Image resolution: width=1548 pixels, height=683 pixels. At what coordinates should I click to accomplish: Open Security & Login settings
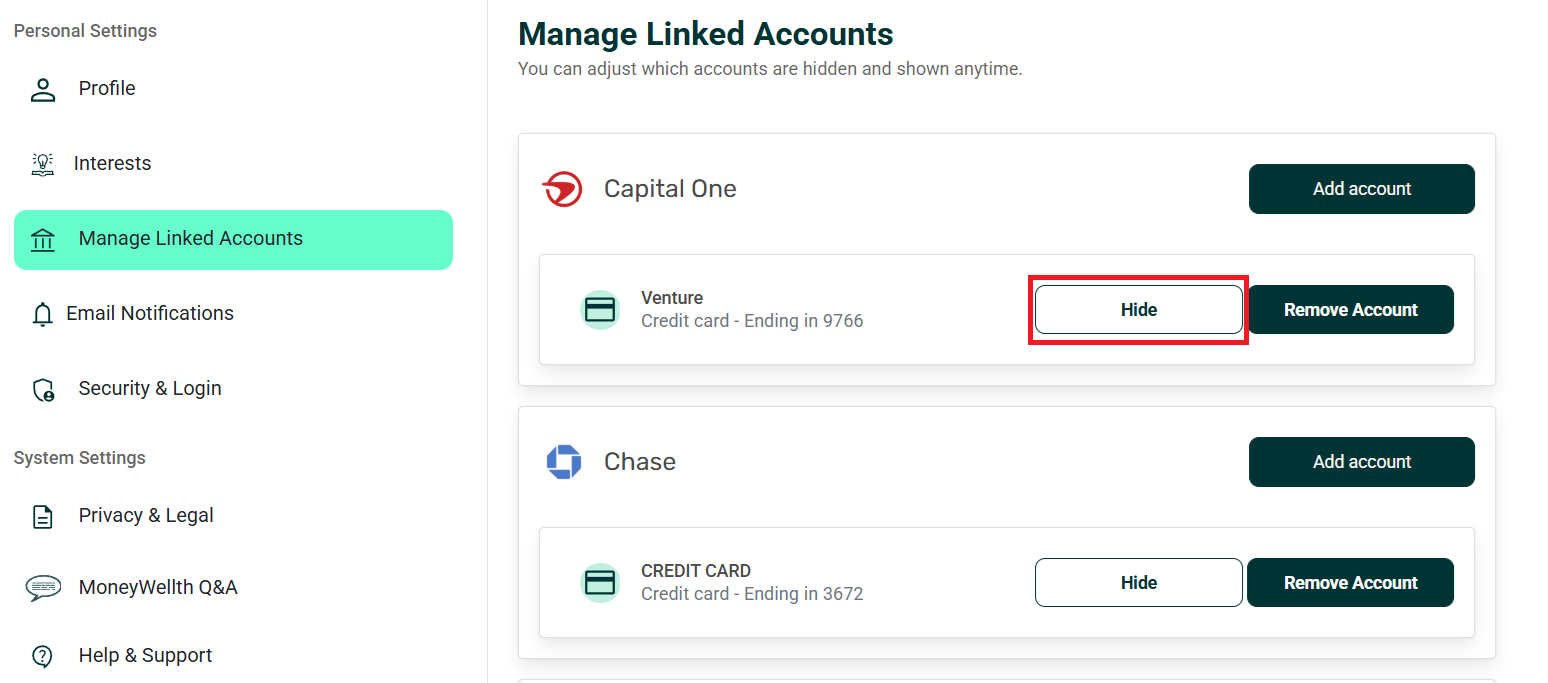point(150,389)
